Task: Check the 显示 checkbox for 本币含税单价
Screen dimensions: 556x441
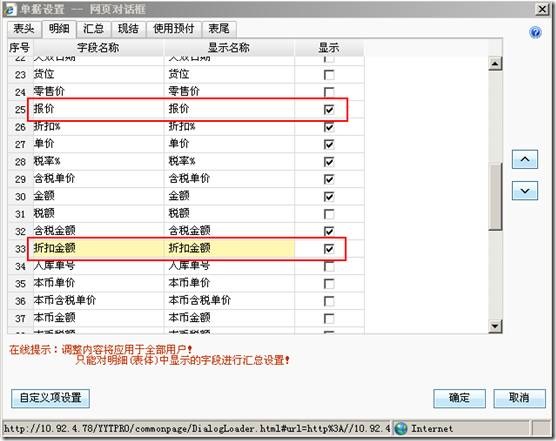Action: pyautogui.click(x=329, y=301)
